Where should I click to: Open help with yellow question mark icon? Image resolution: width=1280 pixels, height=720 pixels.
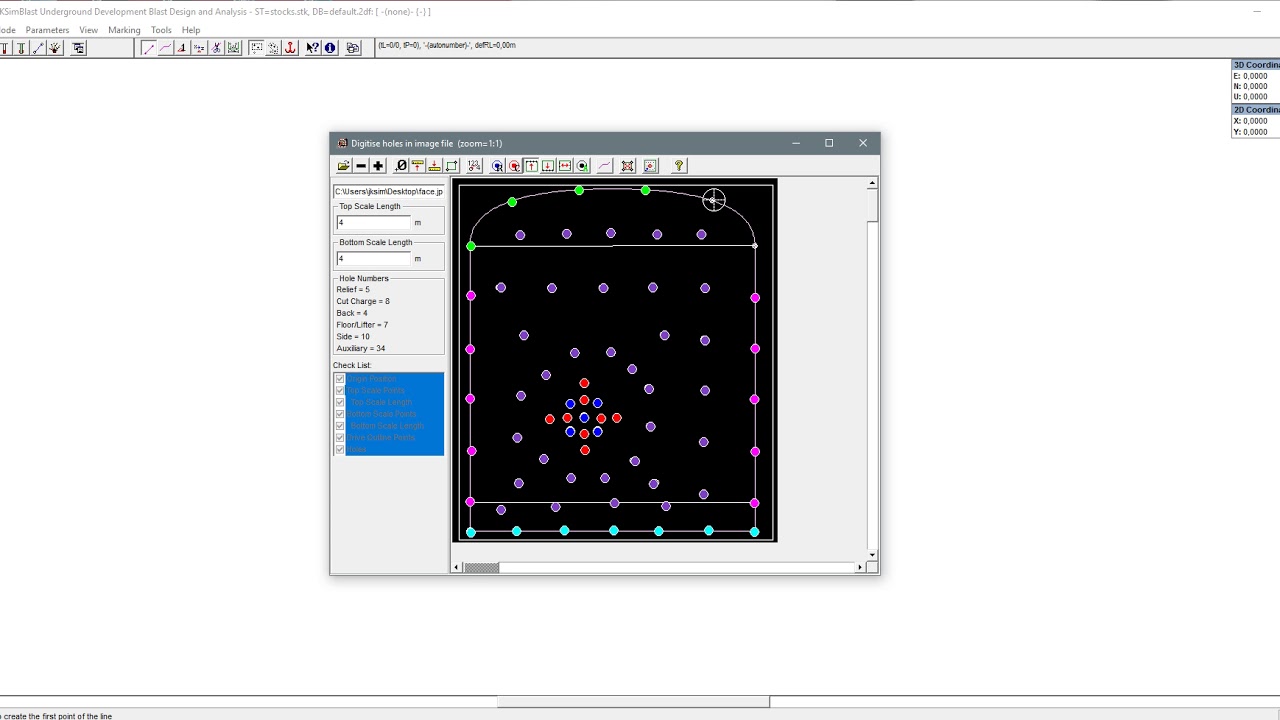pos(679,166)
